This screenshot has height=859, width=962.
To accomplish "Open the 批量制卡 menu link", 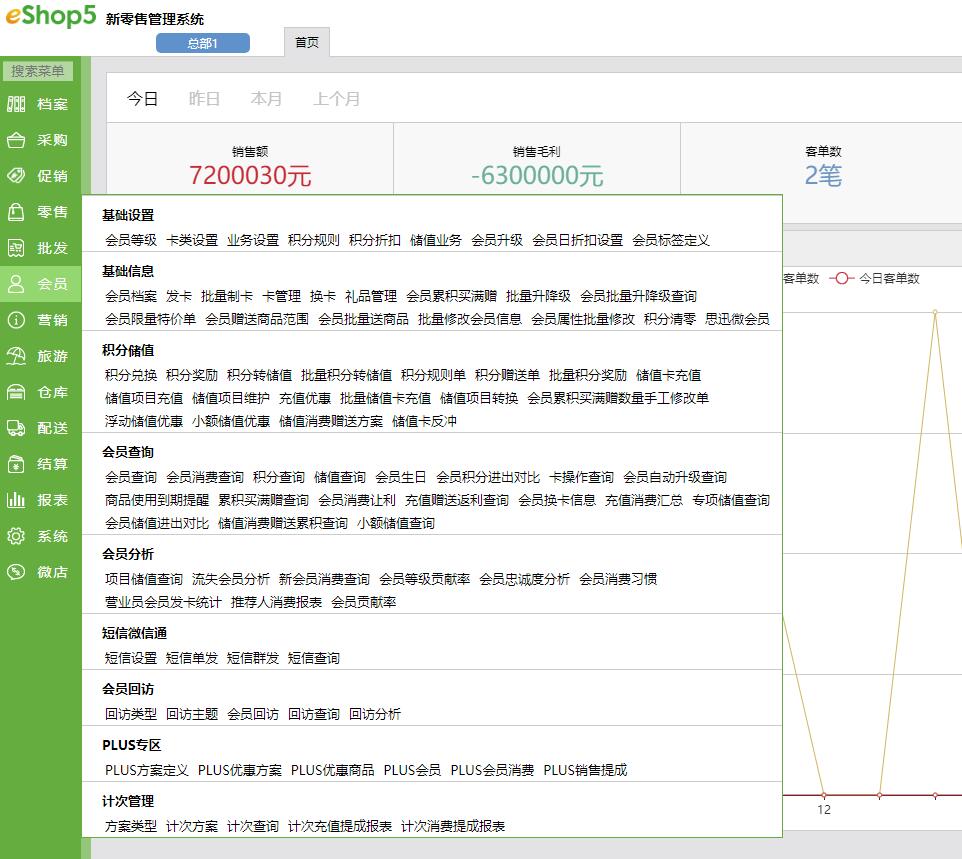I will 226,296.
